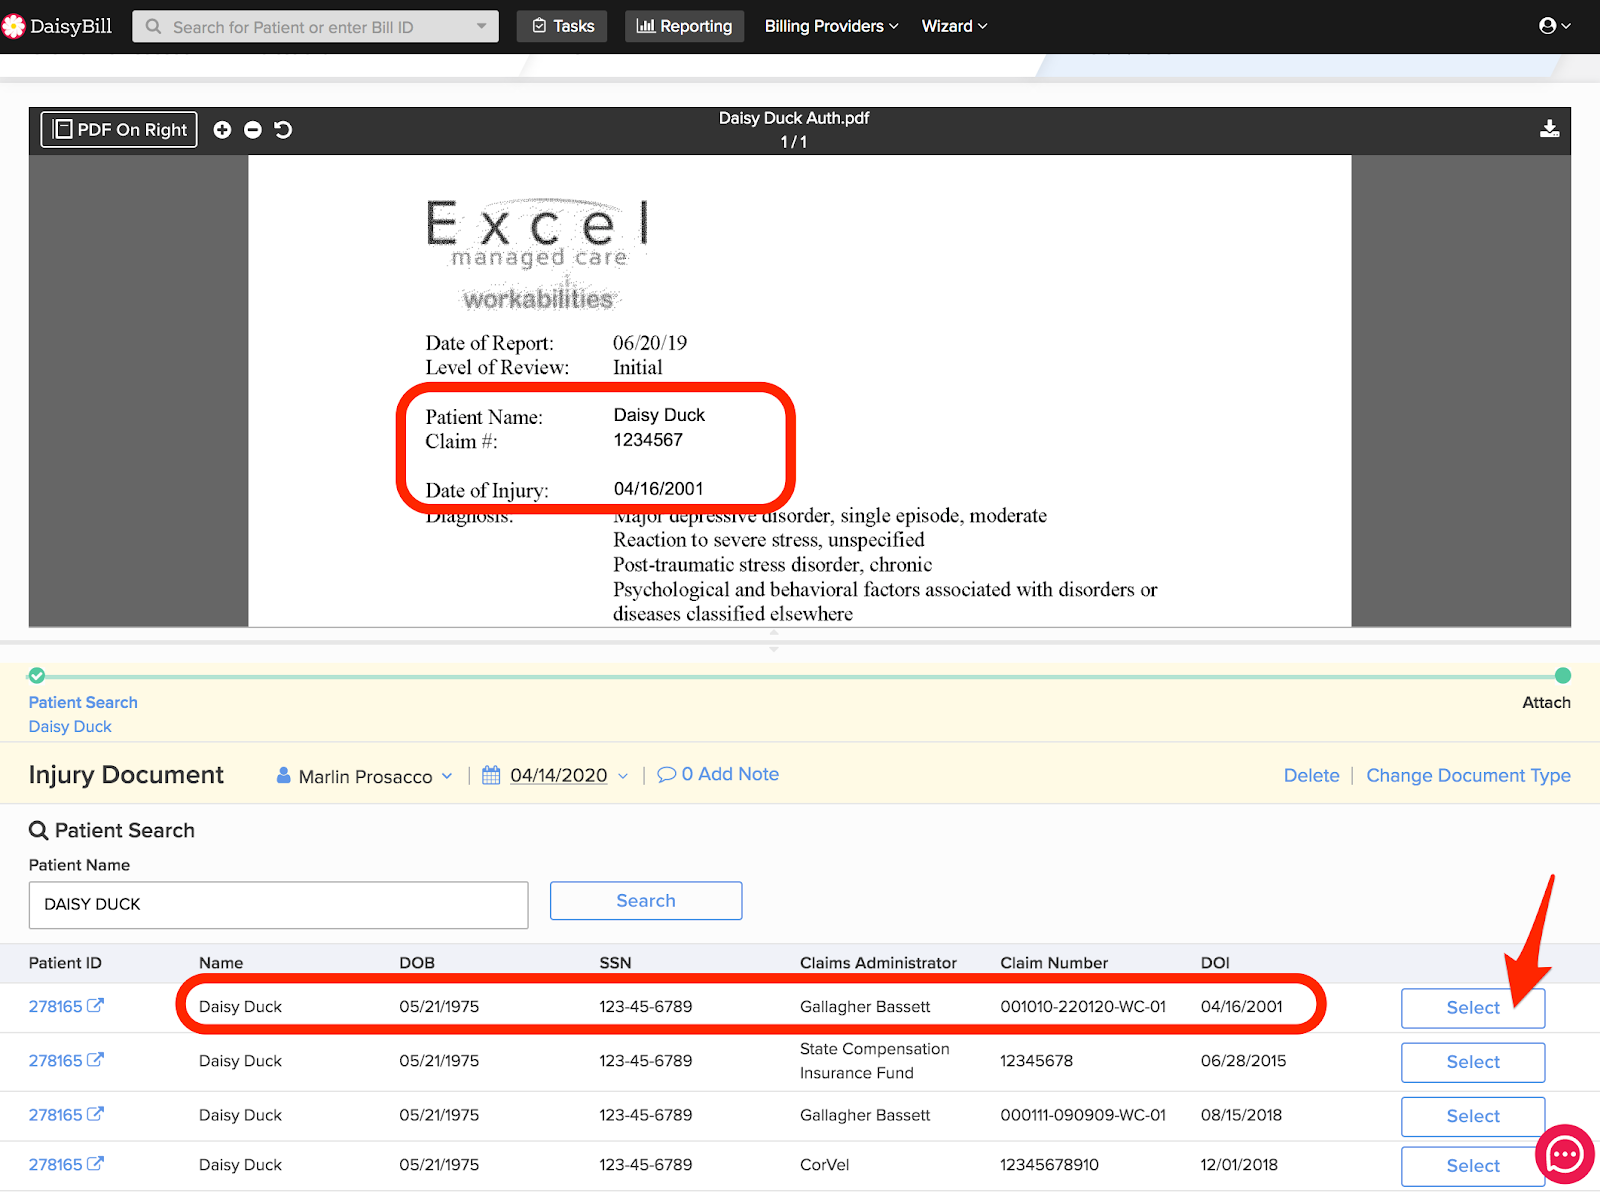1600x1193 pixels.
Task: Click Change Document Type link
Action: point(1468,775)
